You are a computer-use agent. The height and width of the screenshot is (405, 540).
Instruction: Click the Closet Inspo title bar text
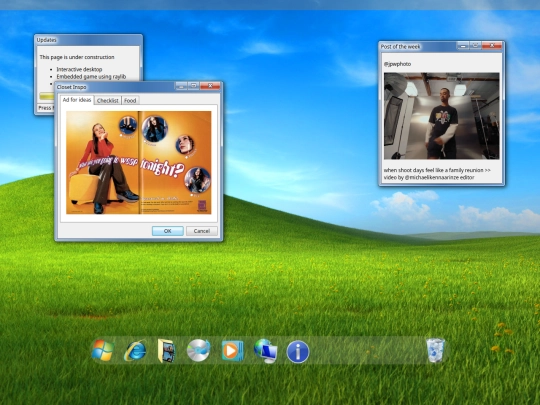click(72, 87)
